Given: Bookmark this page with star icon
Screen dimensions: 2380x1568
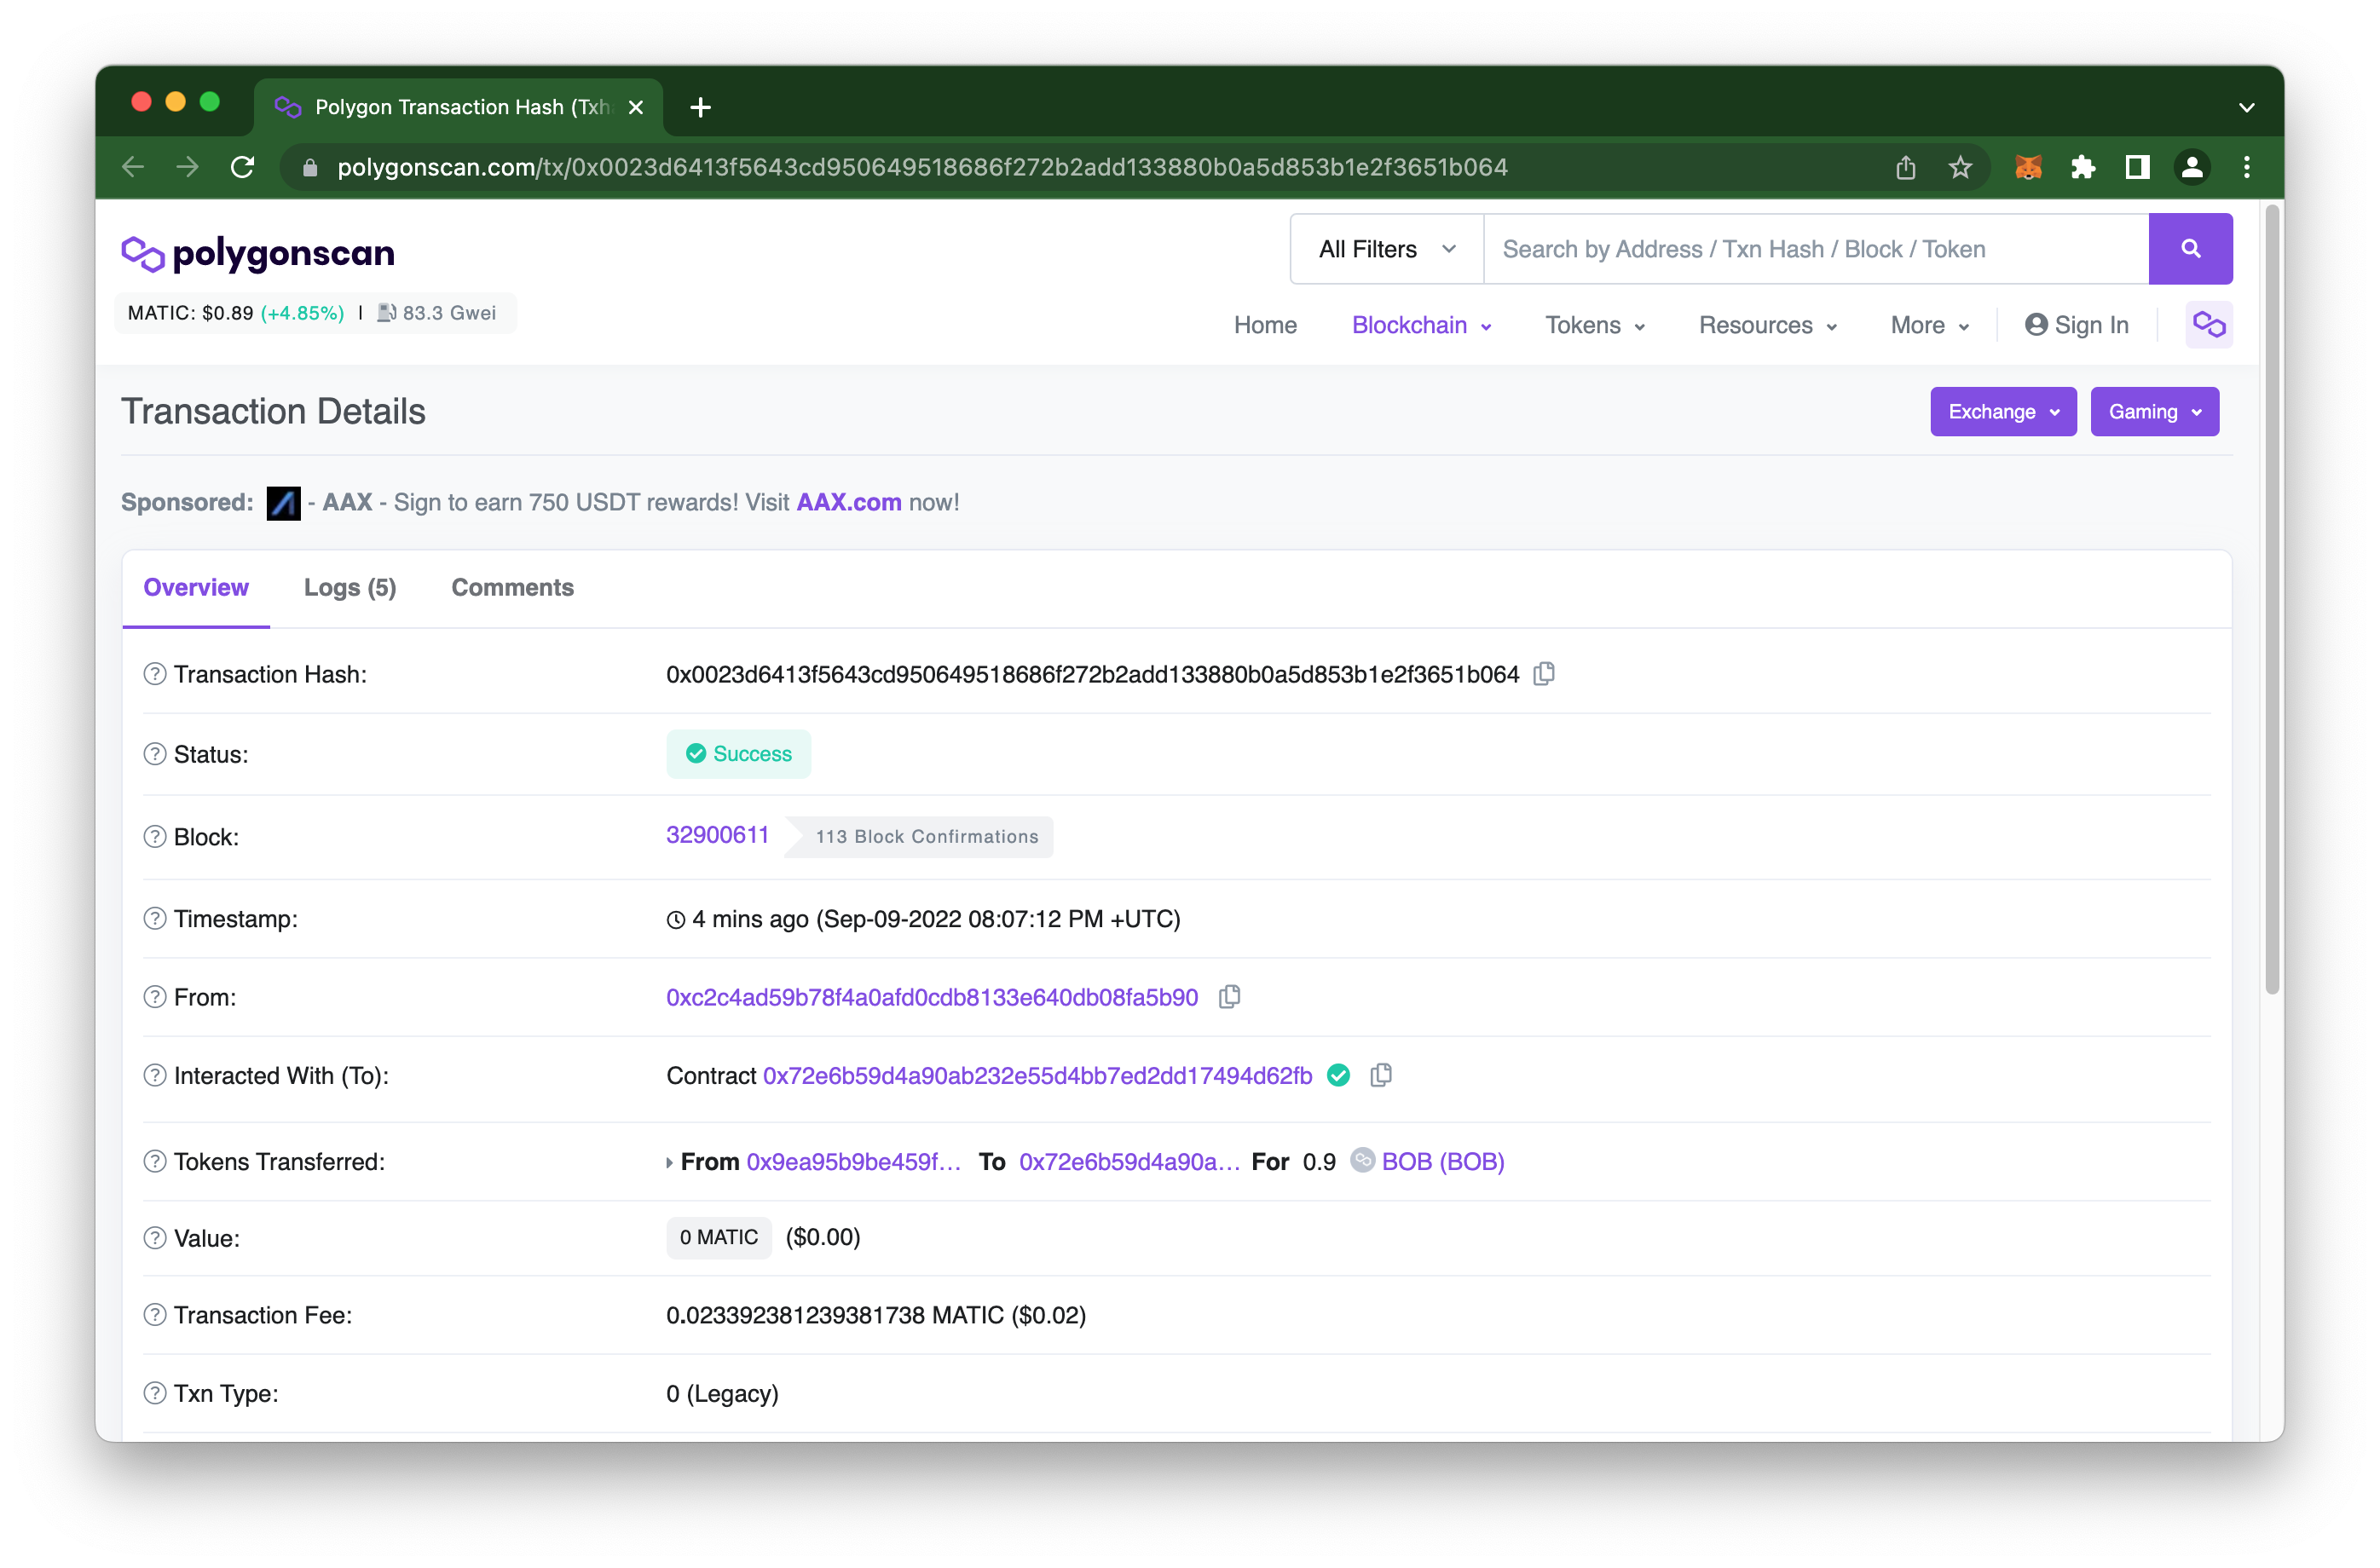Looking at the screenshot, I should tap(1960, 167).
